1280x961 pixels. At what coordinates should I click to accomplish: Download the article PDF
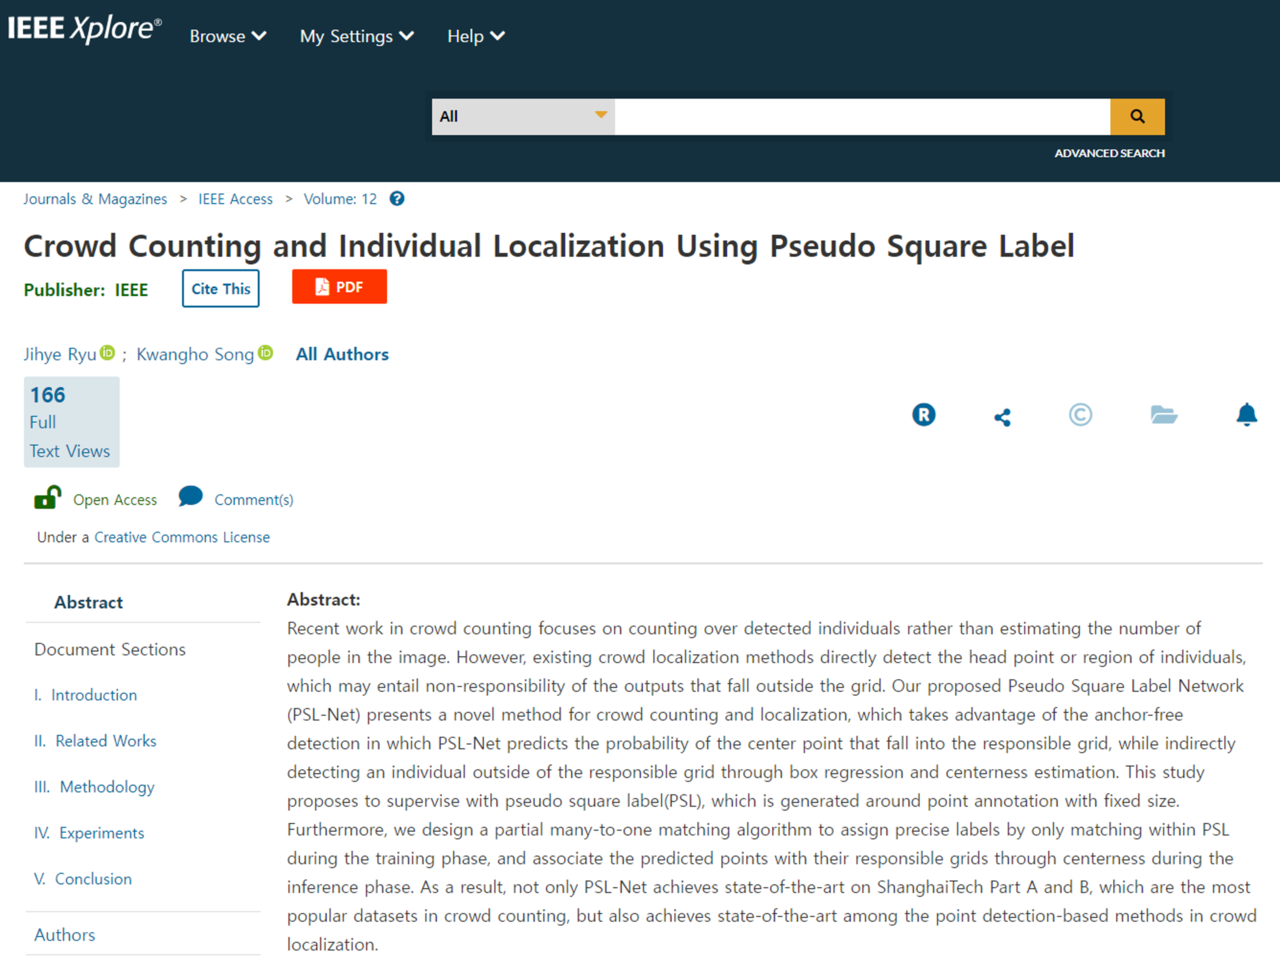tap(339, 287)
